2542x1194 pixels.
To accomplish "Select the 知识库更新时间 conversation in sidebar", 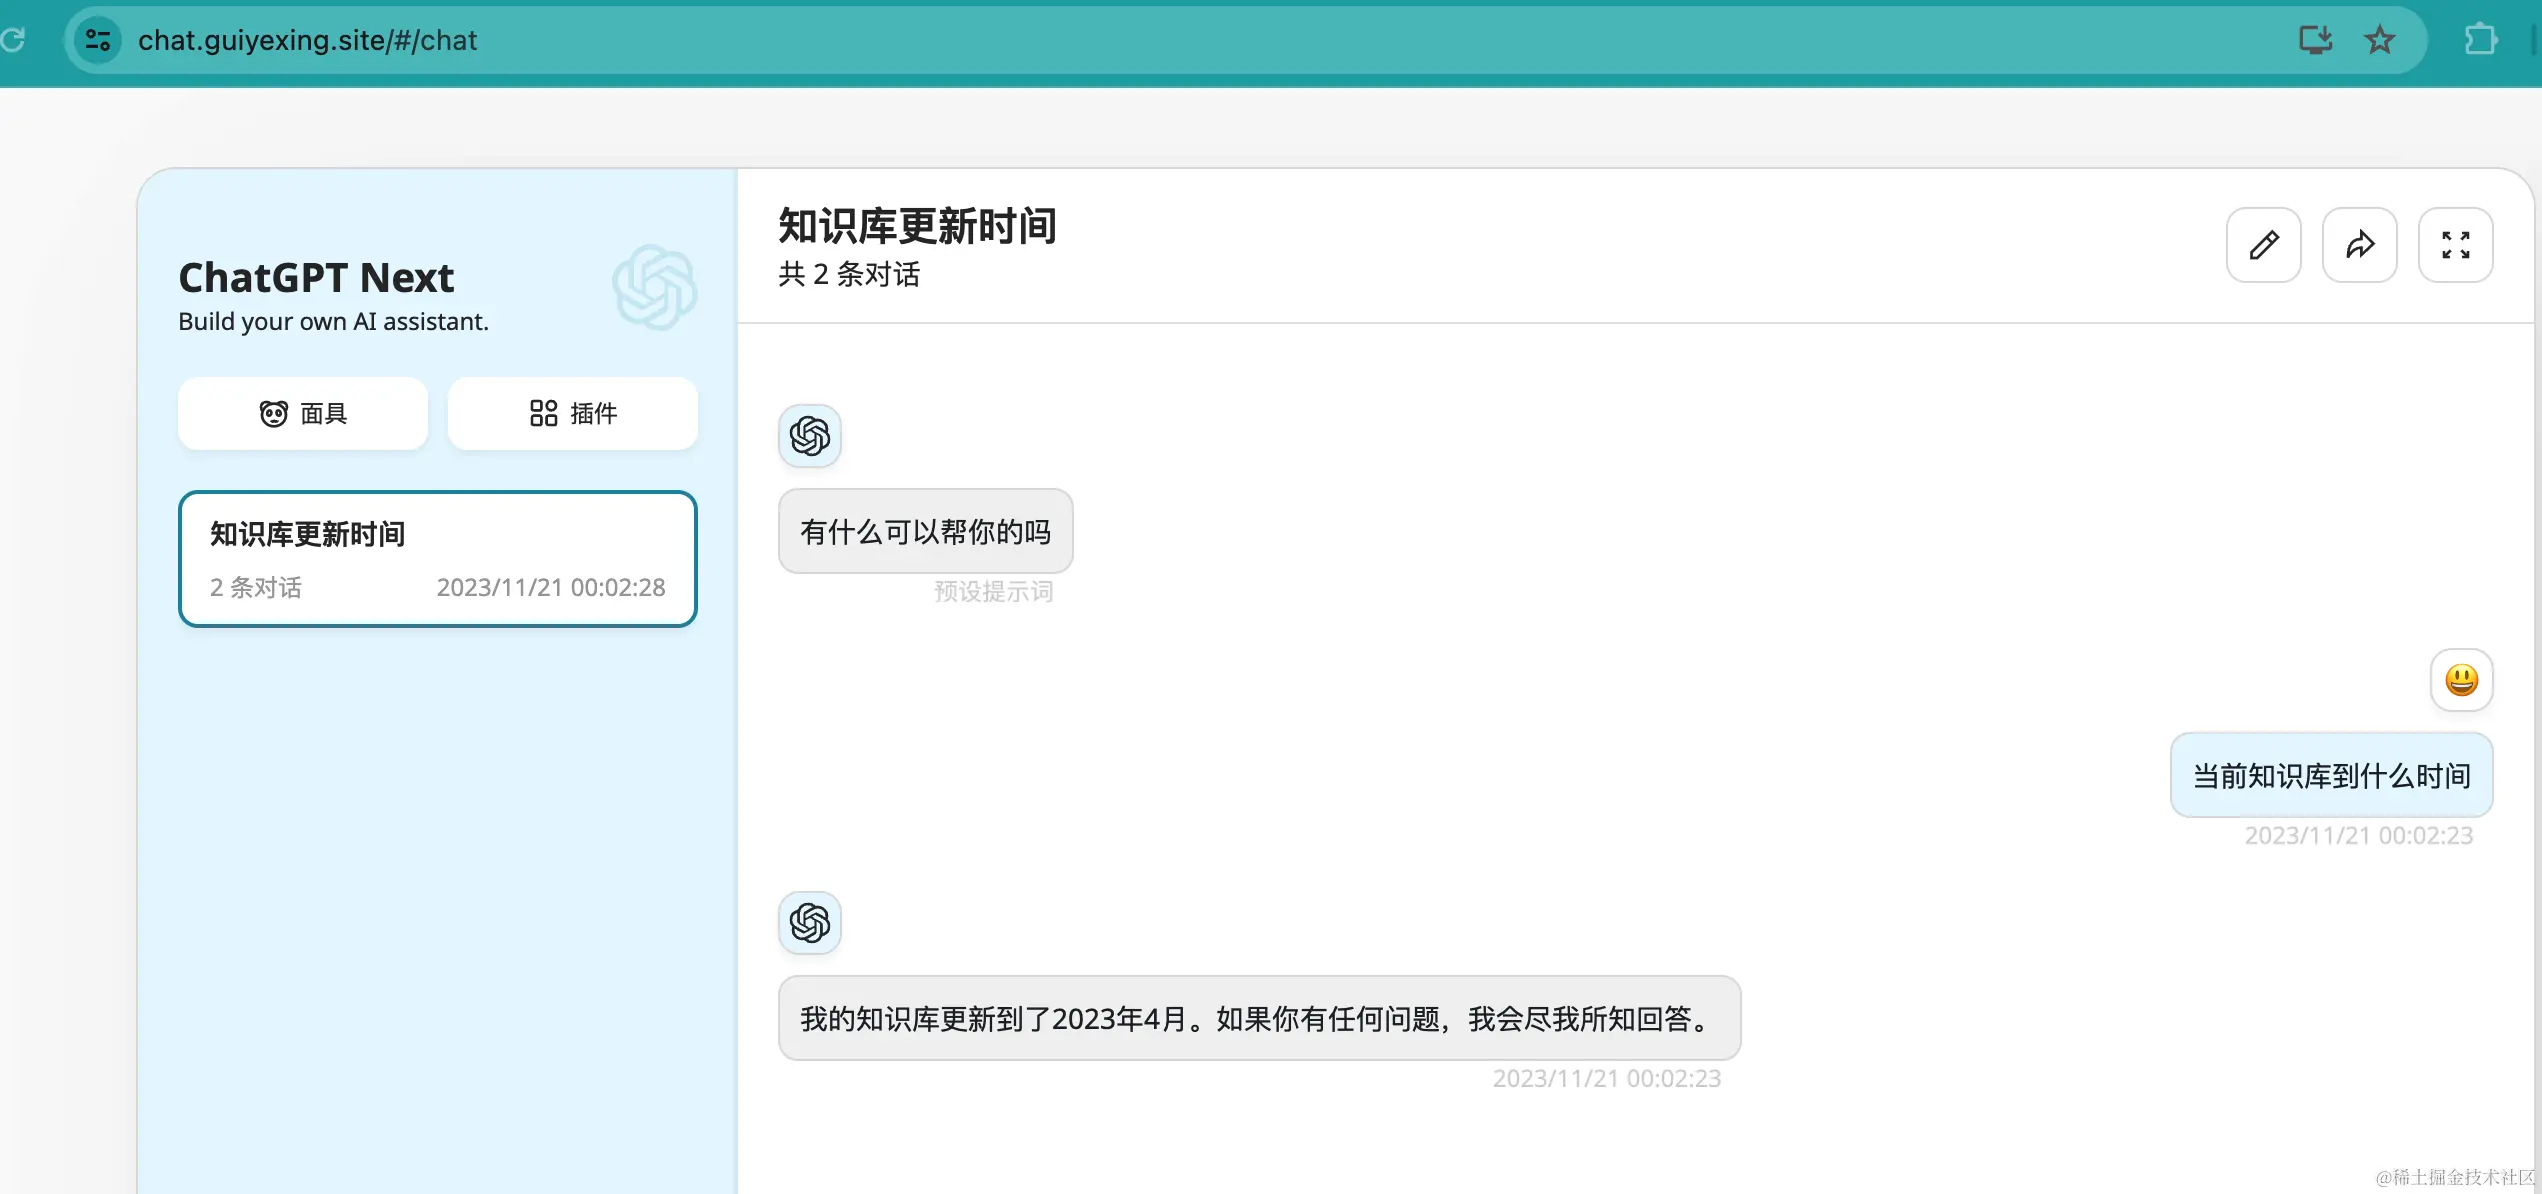I will click(x=437, y=559).
